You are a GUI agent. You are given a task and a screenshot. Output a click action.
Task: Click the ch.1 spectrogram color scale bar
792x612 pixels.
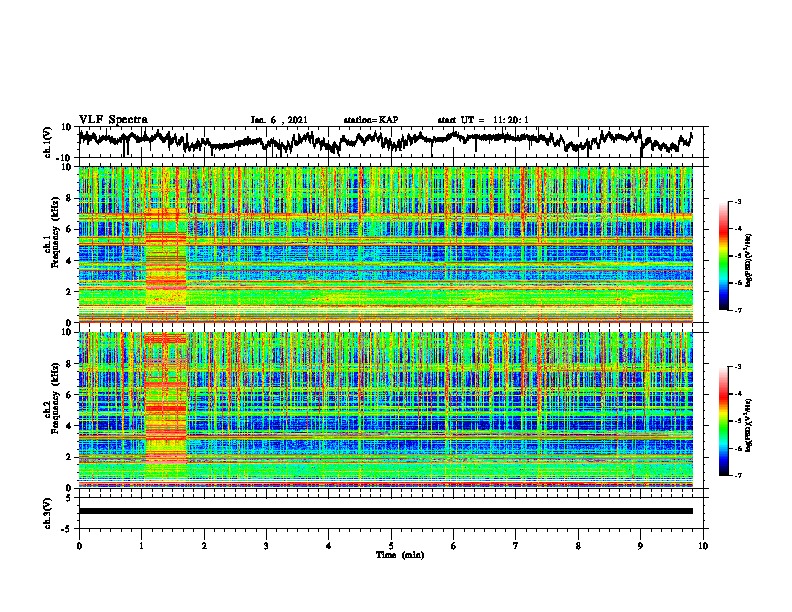tap(724, 256)
